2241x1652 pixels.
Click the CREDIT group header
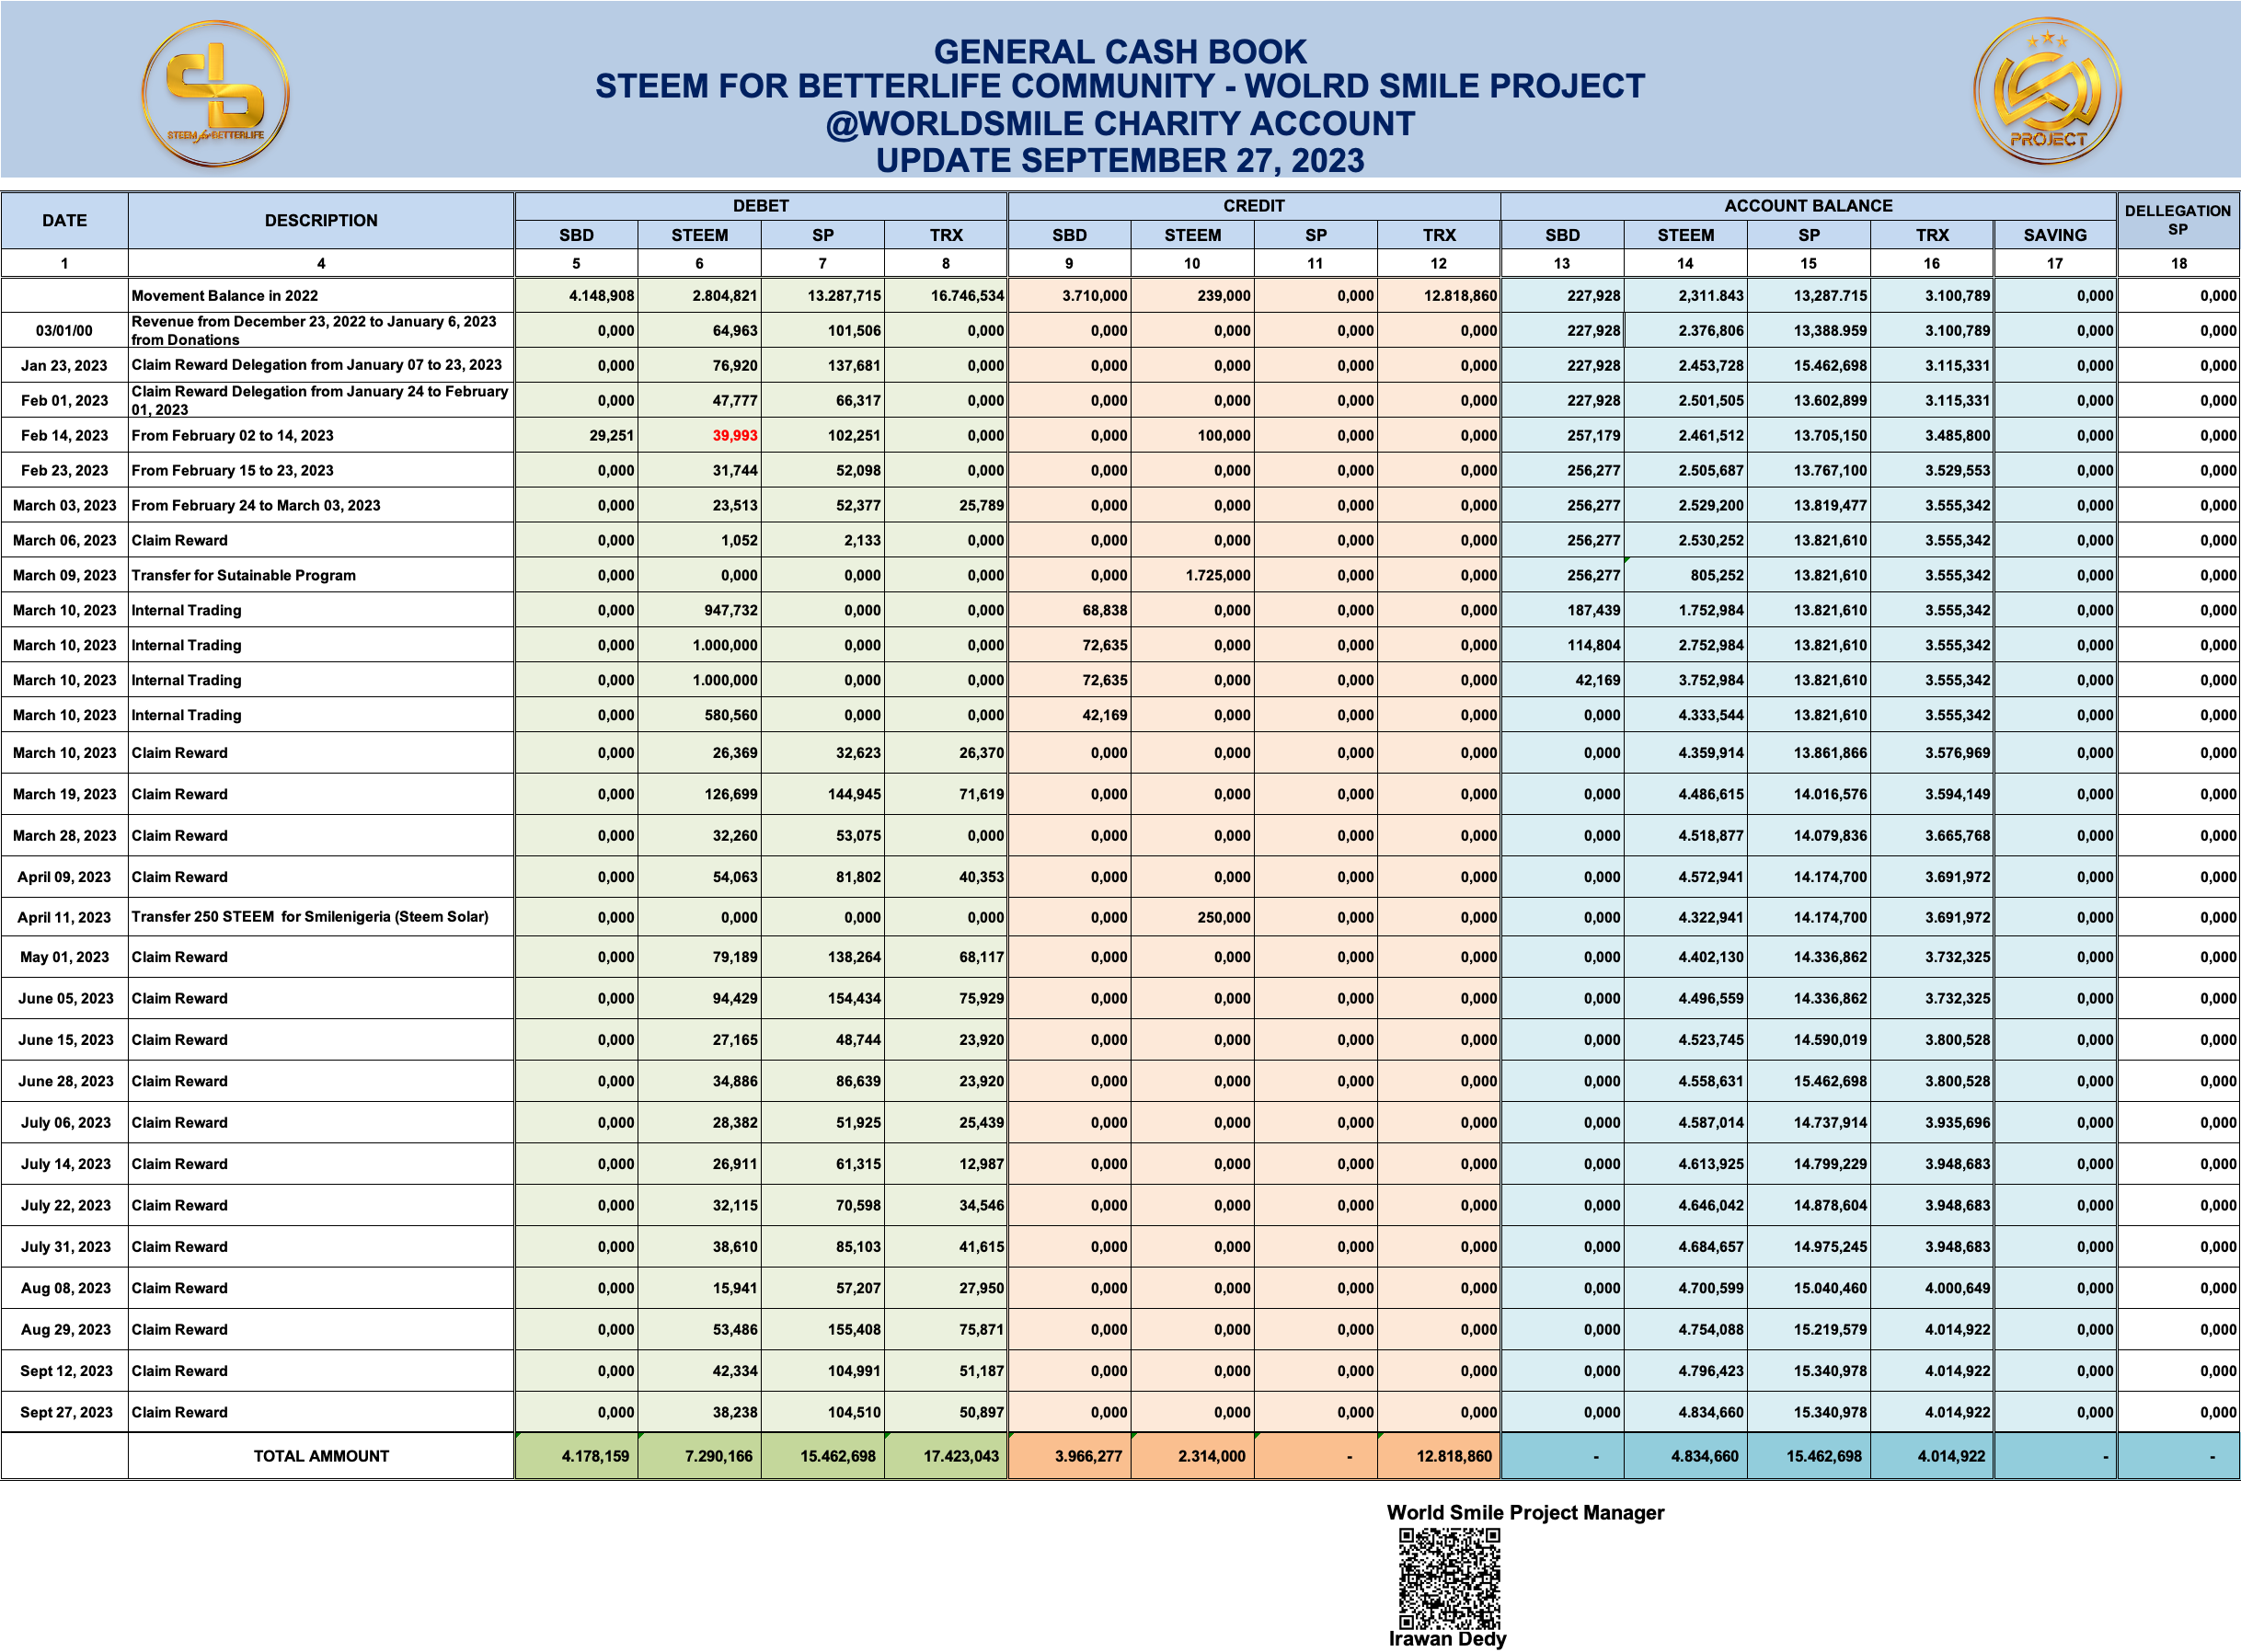click(1254, 206)
